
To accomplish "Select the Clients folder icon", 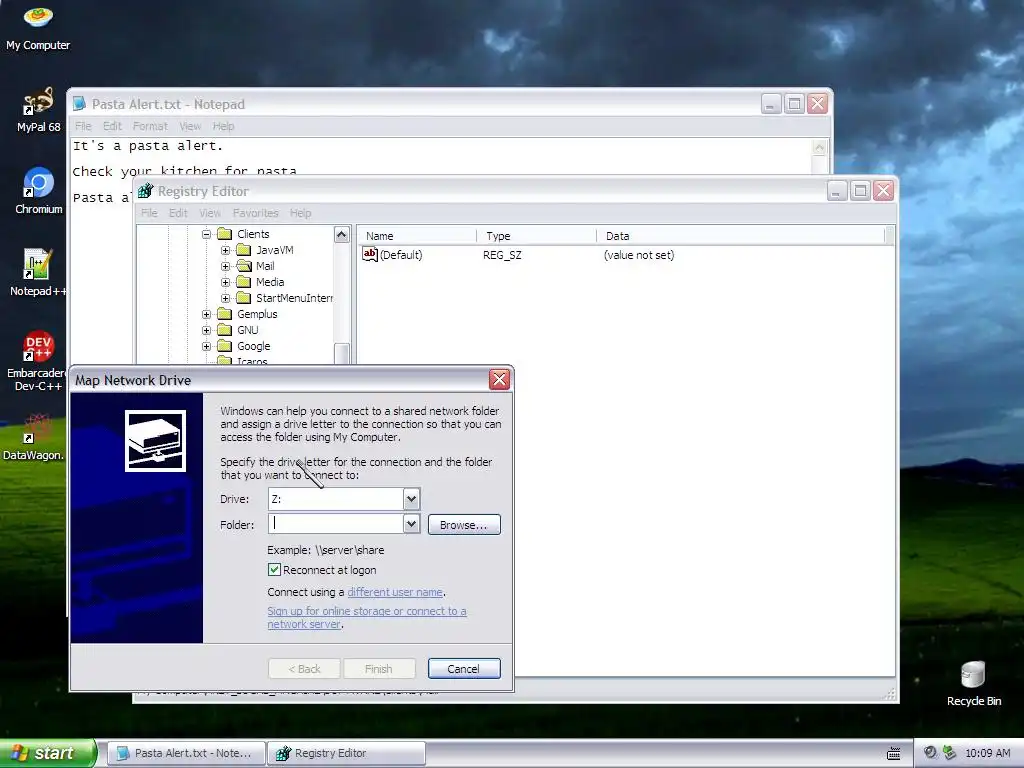I will (225, 234).
